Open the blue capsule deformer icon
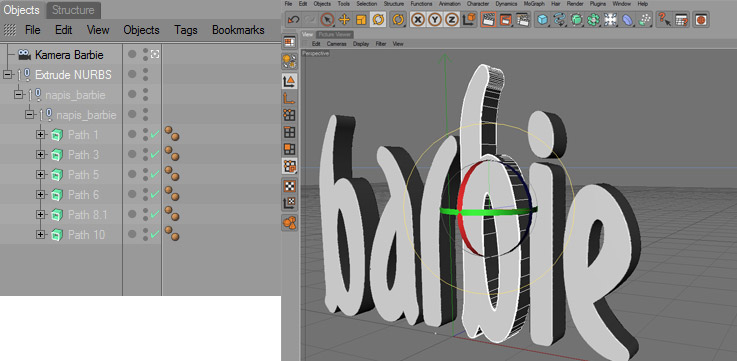737x361 pixels. (x=628, y=19)
